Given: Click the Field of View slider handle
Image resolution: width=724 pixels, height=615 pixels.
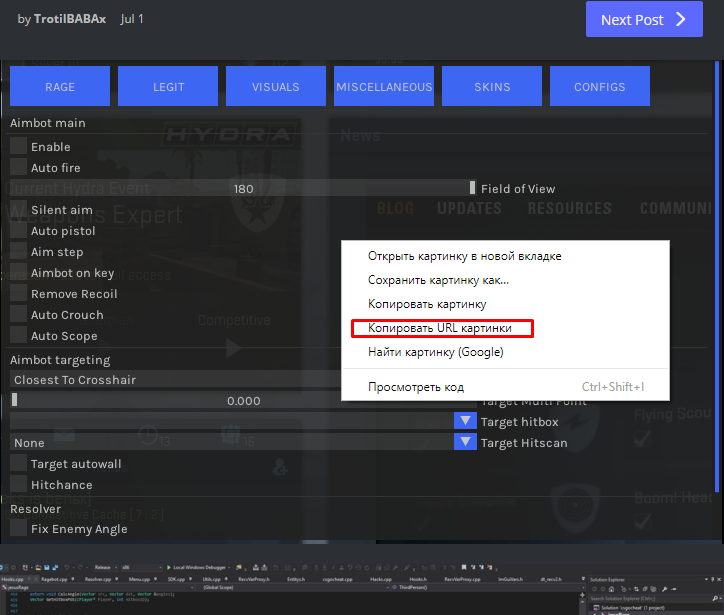Looking at the screenshot, I should [472, 188].
